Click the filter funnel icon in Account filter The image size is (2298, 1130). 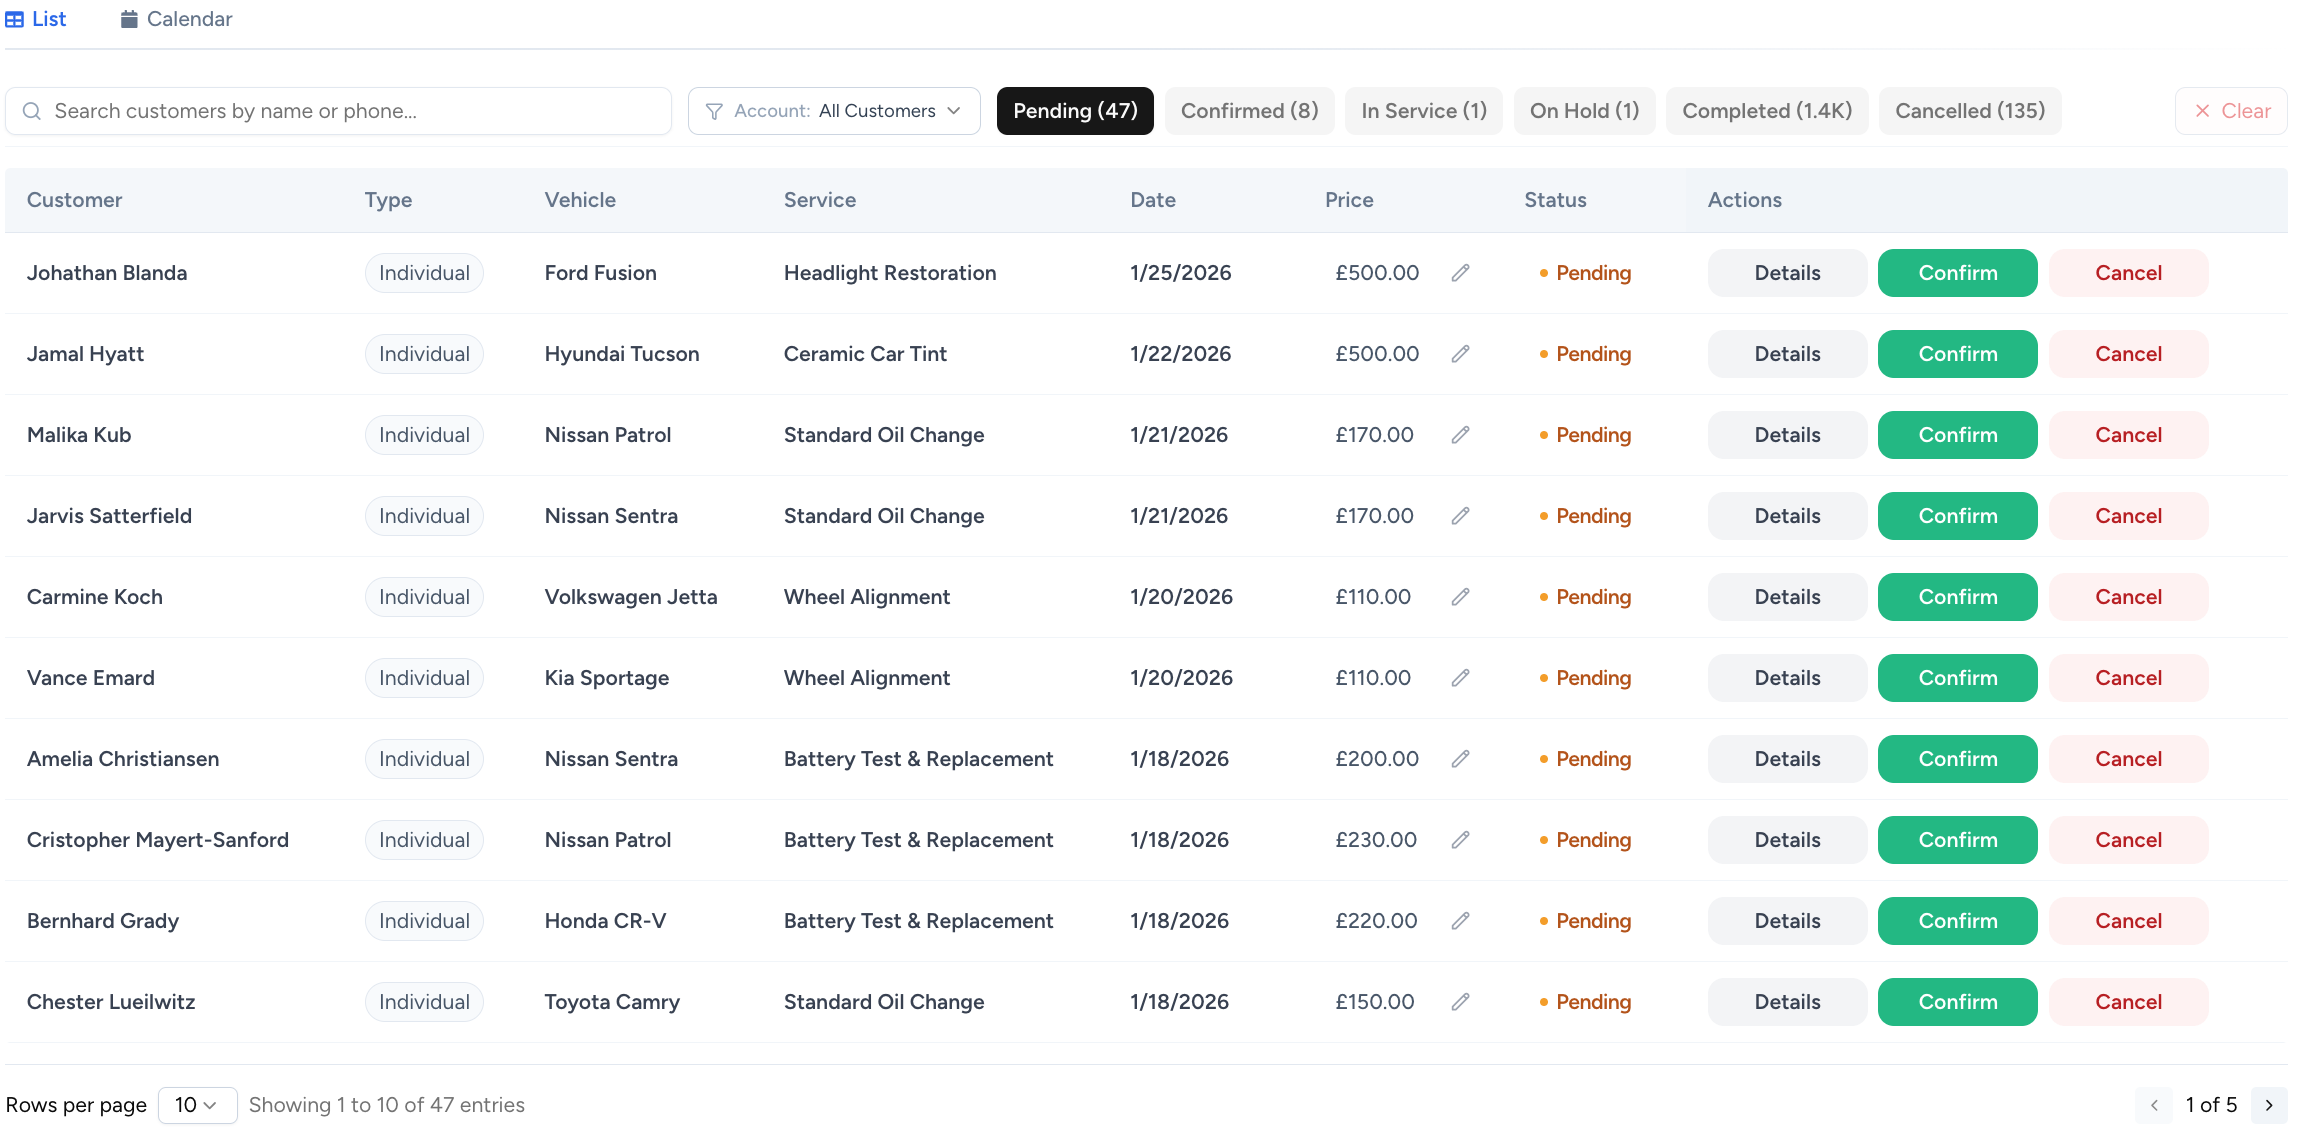coord(714,110)
